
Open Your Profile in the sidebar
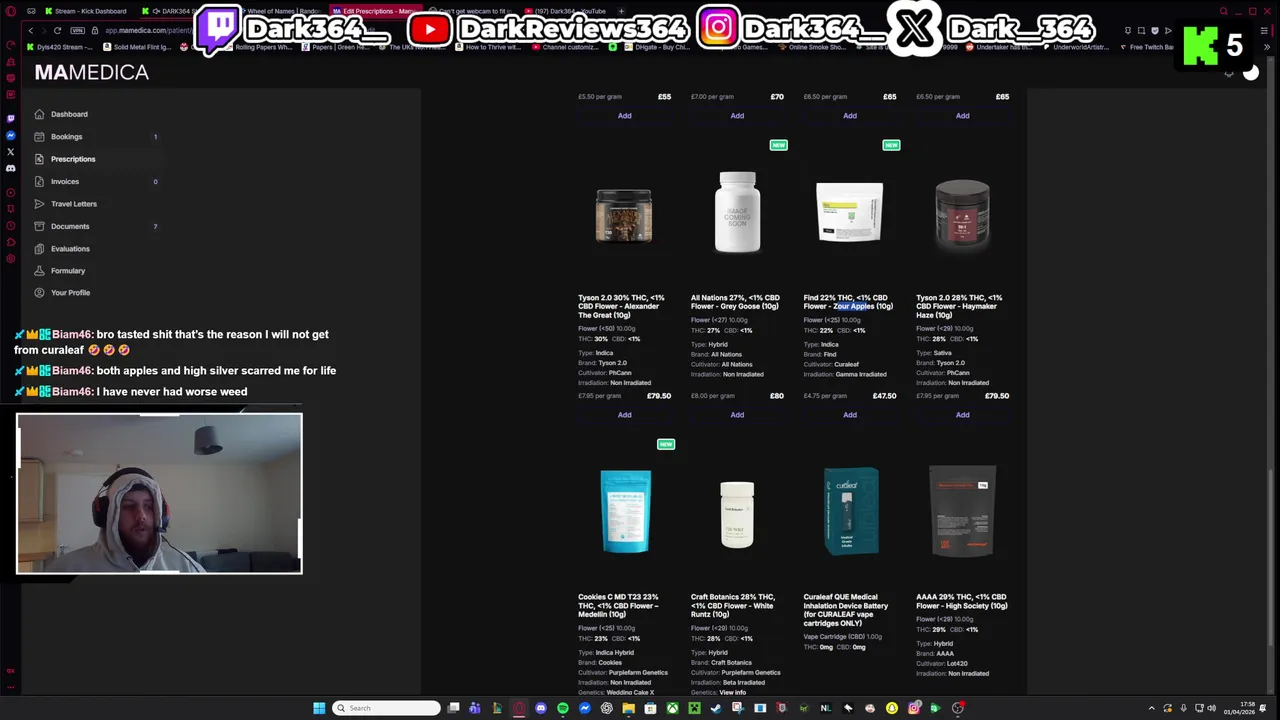70,293
